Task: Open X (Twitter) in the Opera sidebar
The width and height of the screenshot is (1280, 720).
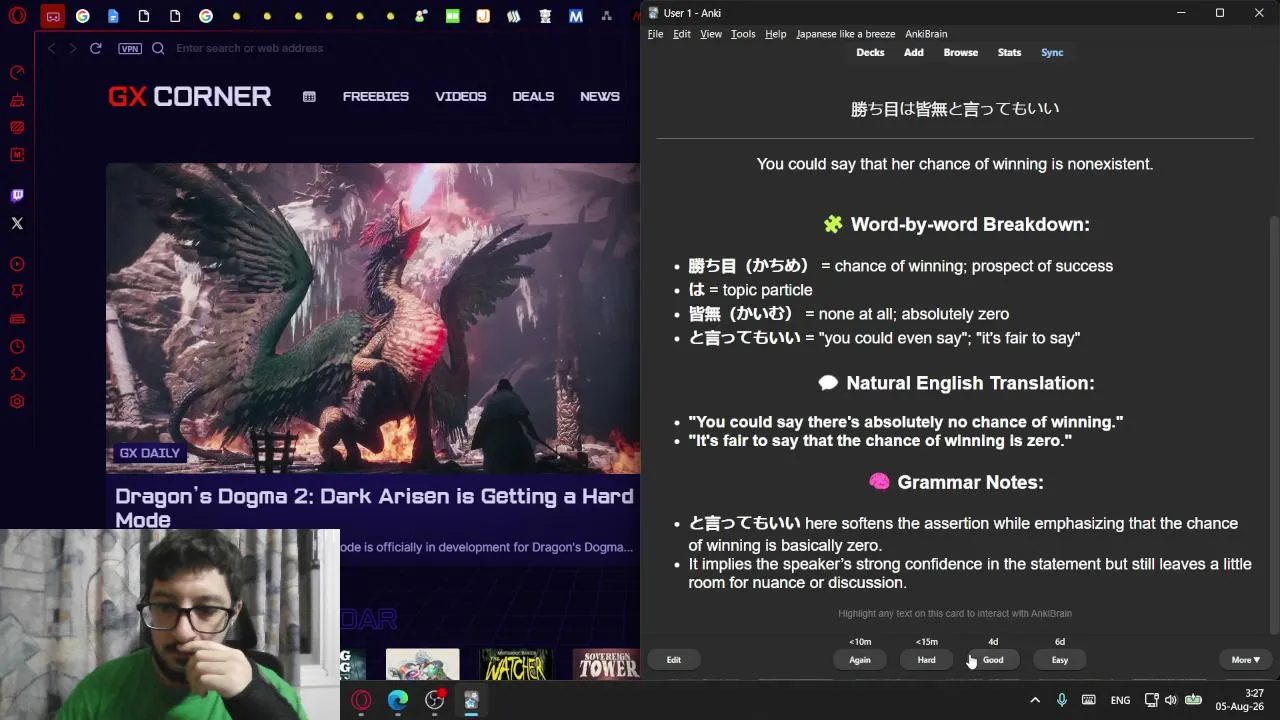Action: 17,223
